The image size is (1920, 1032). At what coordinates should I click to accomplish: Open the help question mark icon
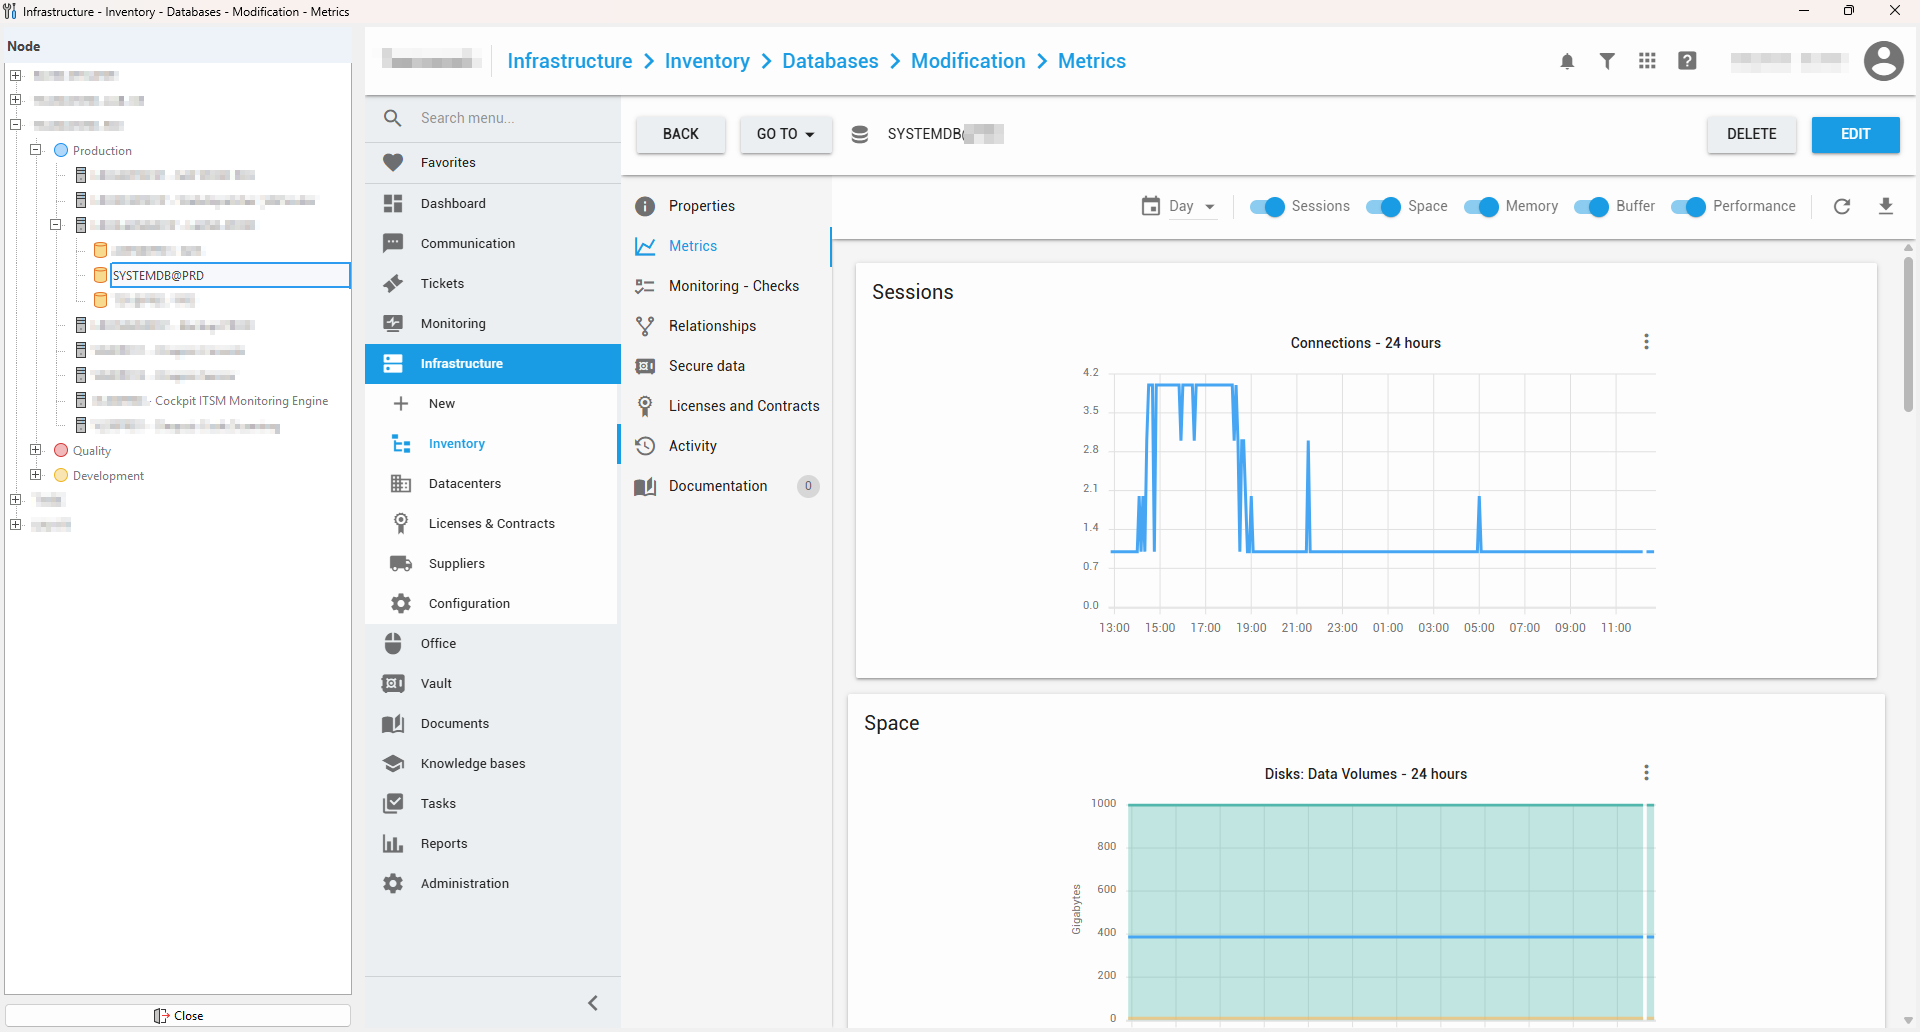coord(1687,61)
